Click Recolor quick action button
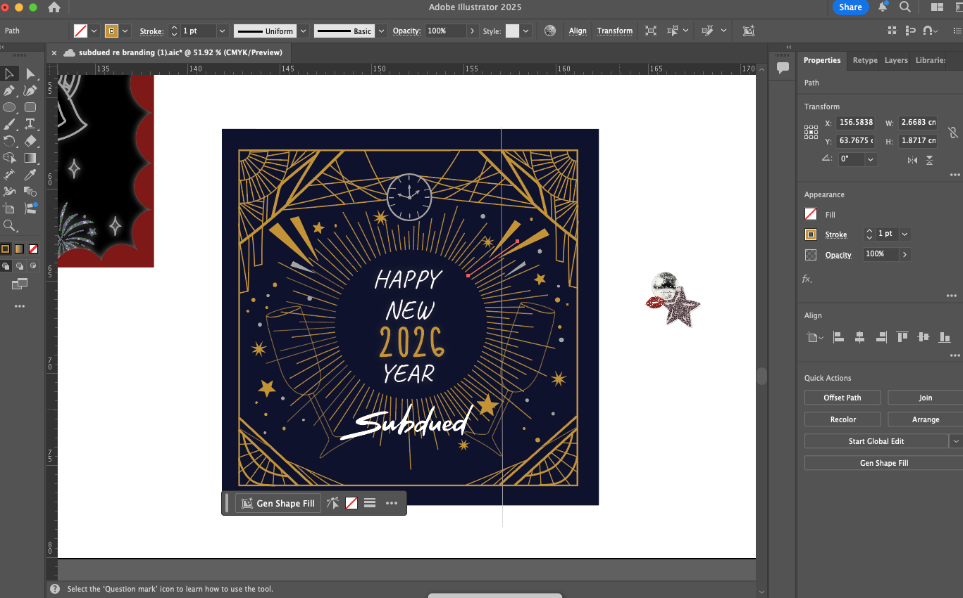This screenshot has height=598, width=963. pyautogui.click(x=842, y=419)
